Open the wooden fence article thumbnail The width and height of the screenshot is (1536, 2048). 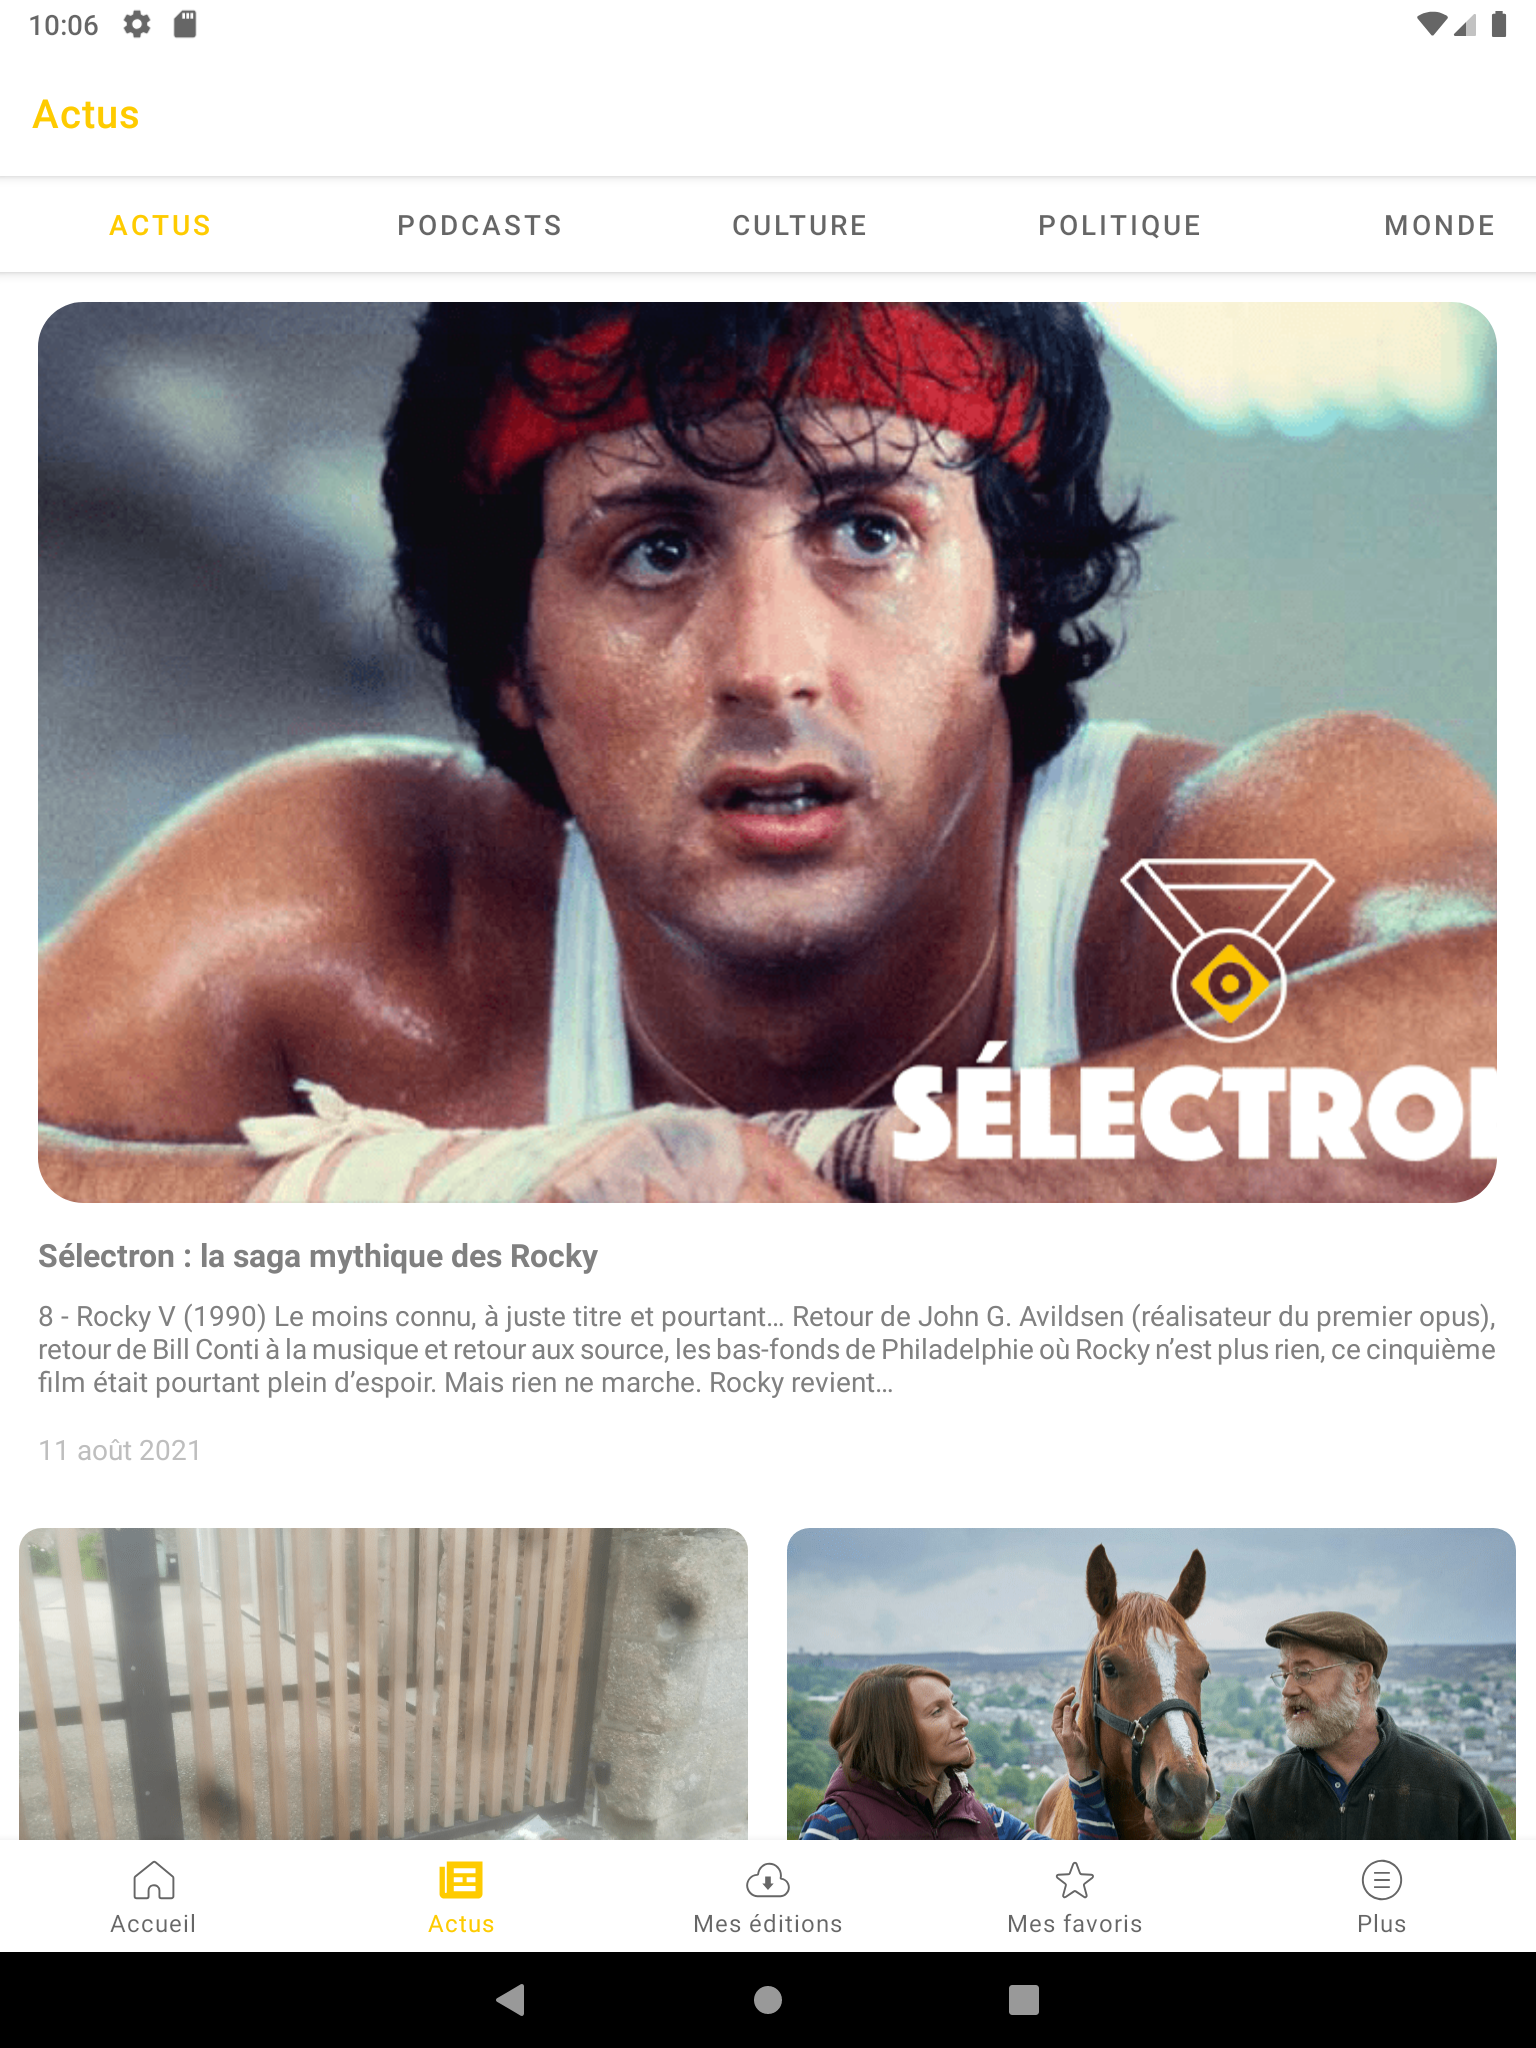click(383, 1683)
